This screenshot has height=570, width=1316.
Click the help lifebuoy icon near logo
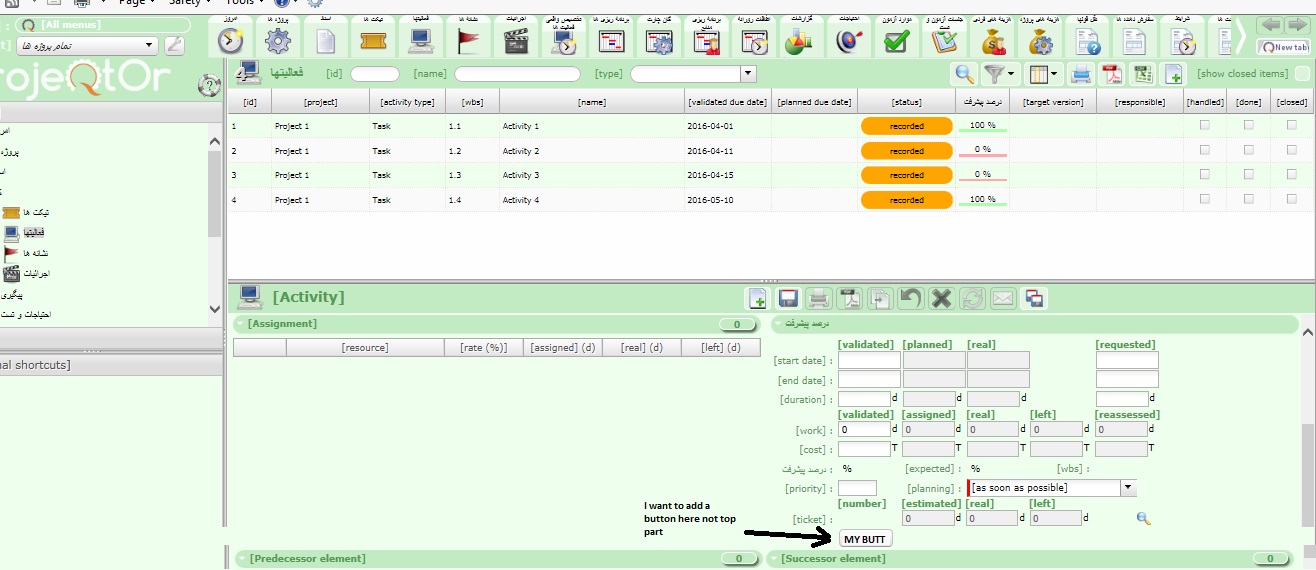(x=210, y=85)
